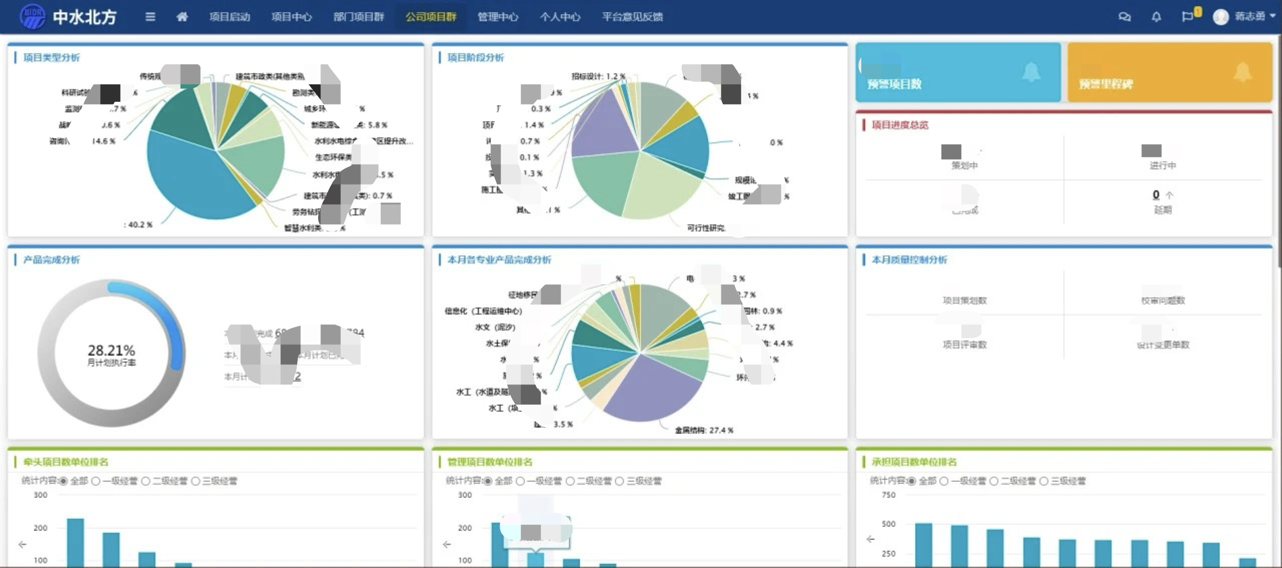Viewport: 1282px width, 568px height.
Task: Select 三级经营 radio in 承担项目数单位排名
Action: pyautogui.click(x=1044, y=481)
